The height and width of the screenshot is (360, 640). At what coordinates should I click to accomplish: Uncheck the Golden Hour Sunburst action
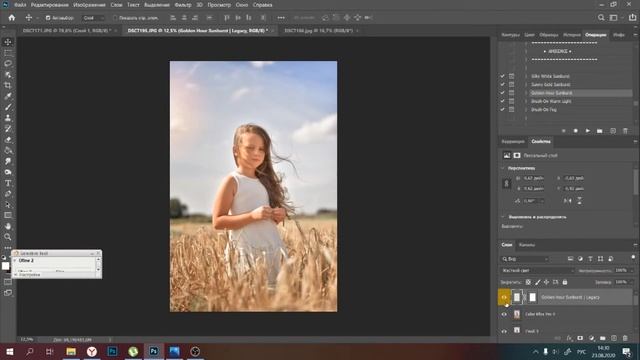point(502,93)
